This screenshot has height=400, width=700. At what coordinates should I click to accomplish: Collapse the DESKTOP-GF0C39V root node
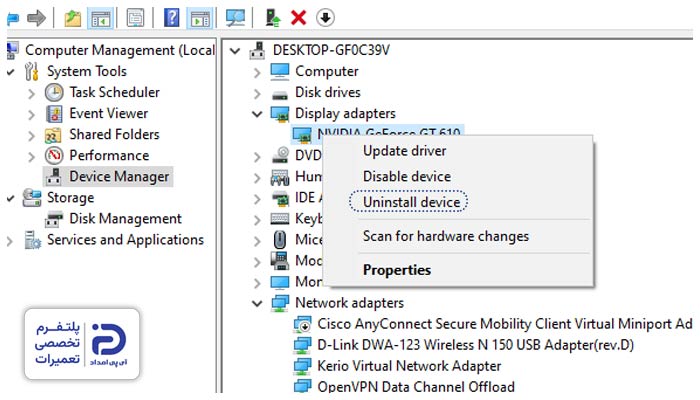pos(235,50)
